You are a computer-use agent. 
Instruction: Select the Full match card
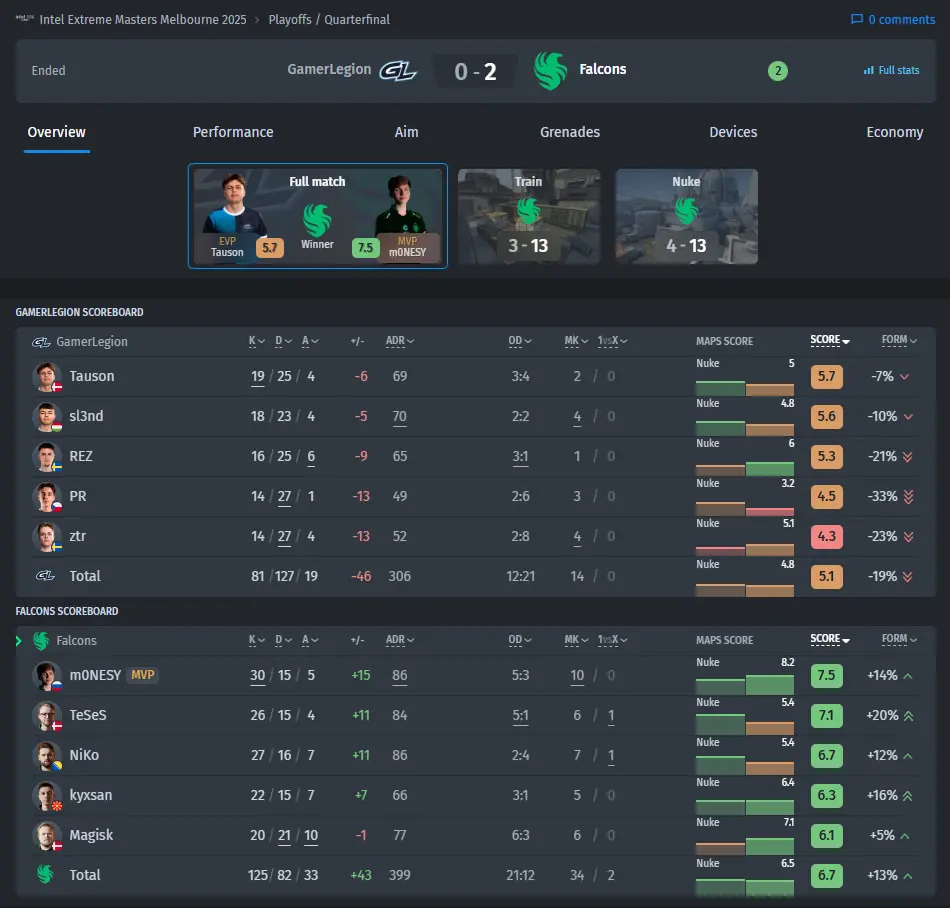tap(317, 216)
